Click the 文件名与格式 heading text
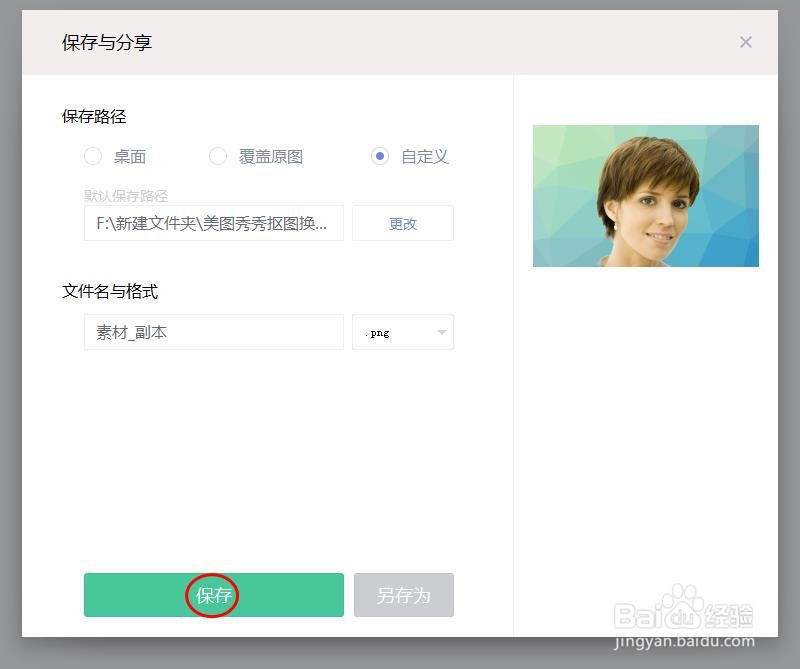Screen dimensions: 800x669 pos(110,291)
